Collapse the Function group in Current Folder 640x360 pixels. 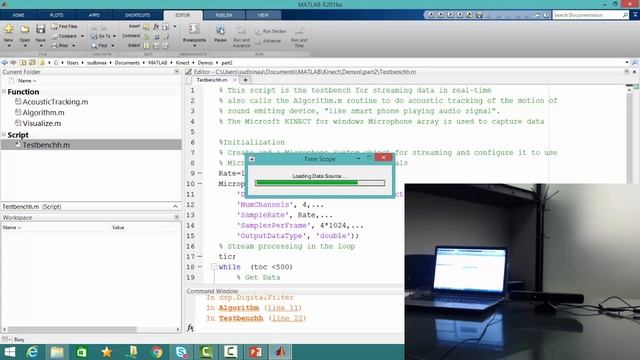pyautogui.click(x=4, y=91)
